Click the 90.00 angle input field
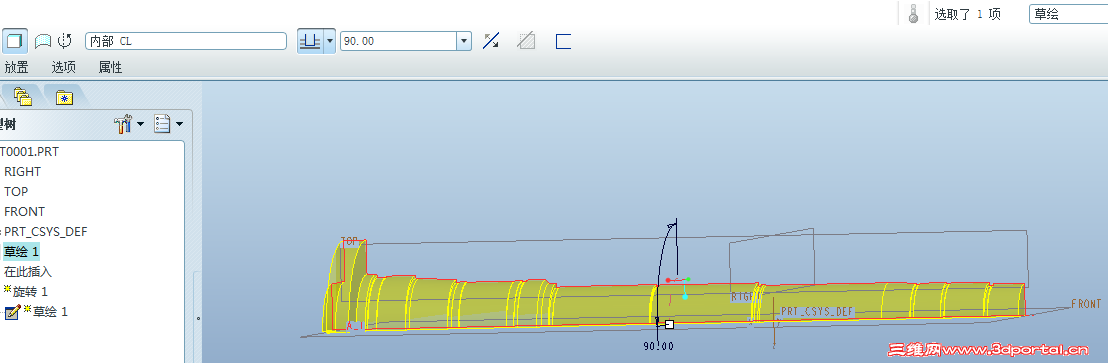This screenshot has width=1108, height=363. coord(399,41)
